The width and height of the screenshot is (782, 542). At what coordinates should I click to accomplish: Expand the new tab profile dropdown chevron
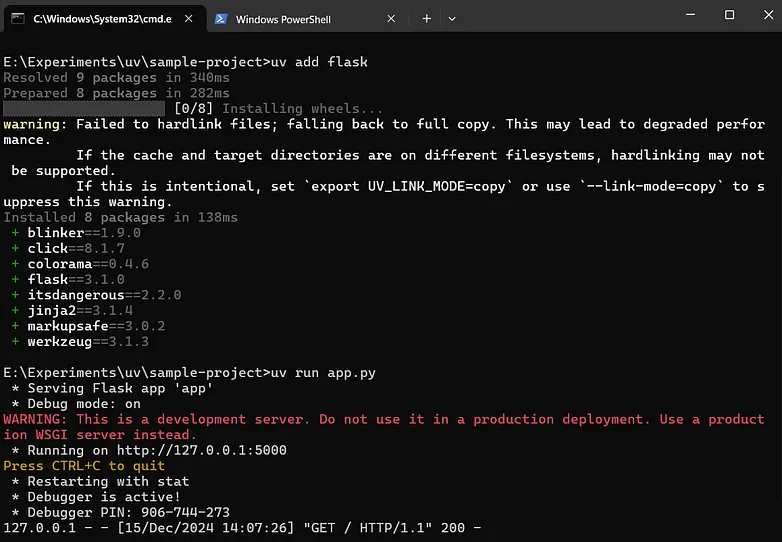tap(452, 19)
